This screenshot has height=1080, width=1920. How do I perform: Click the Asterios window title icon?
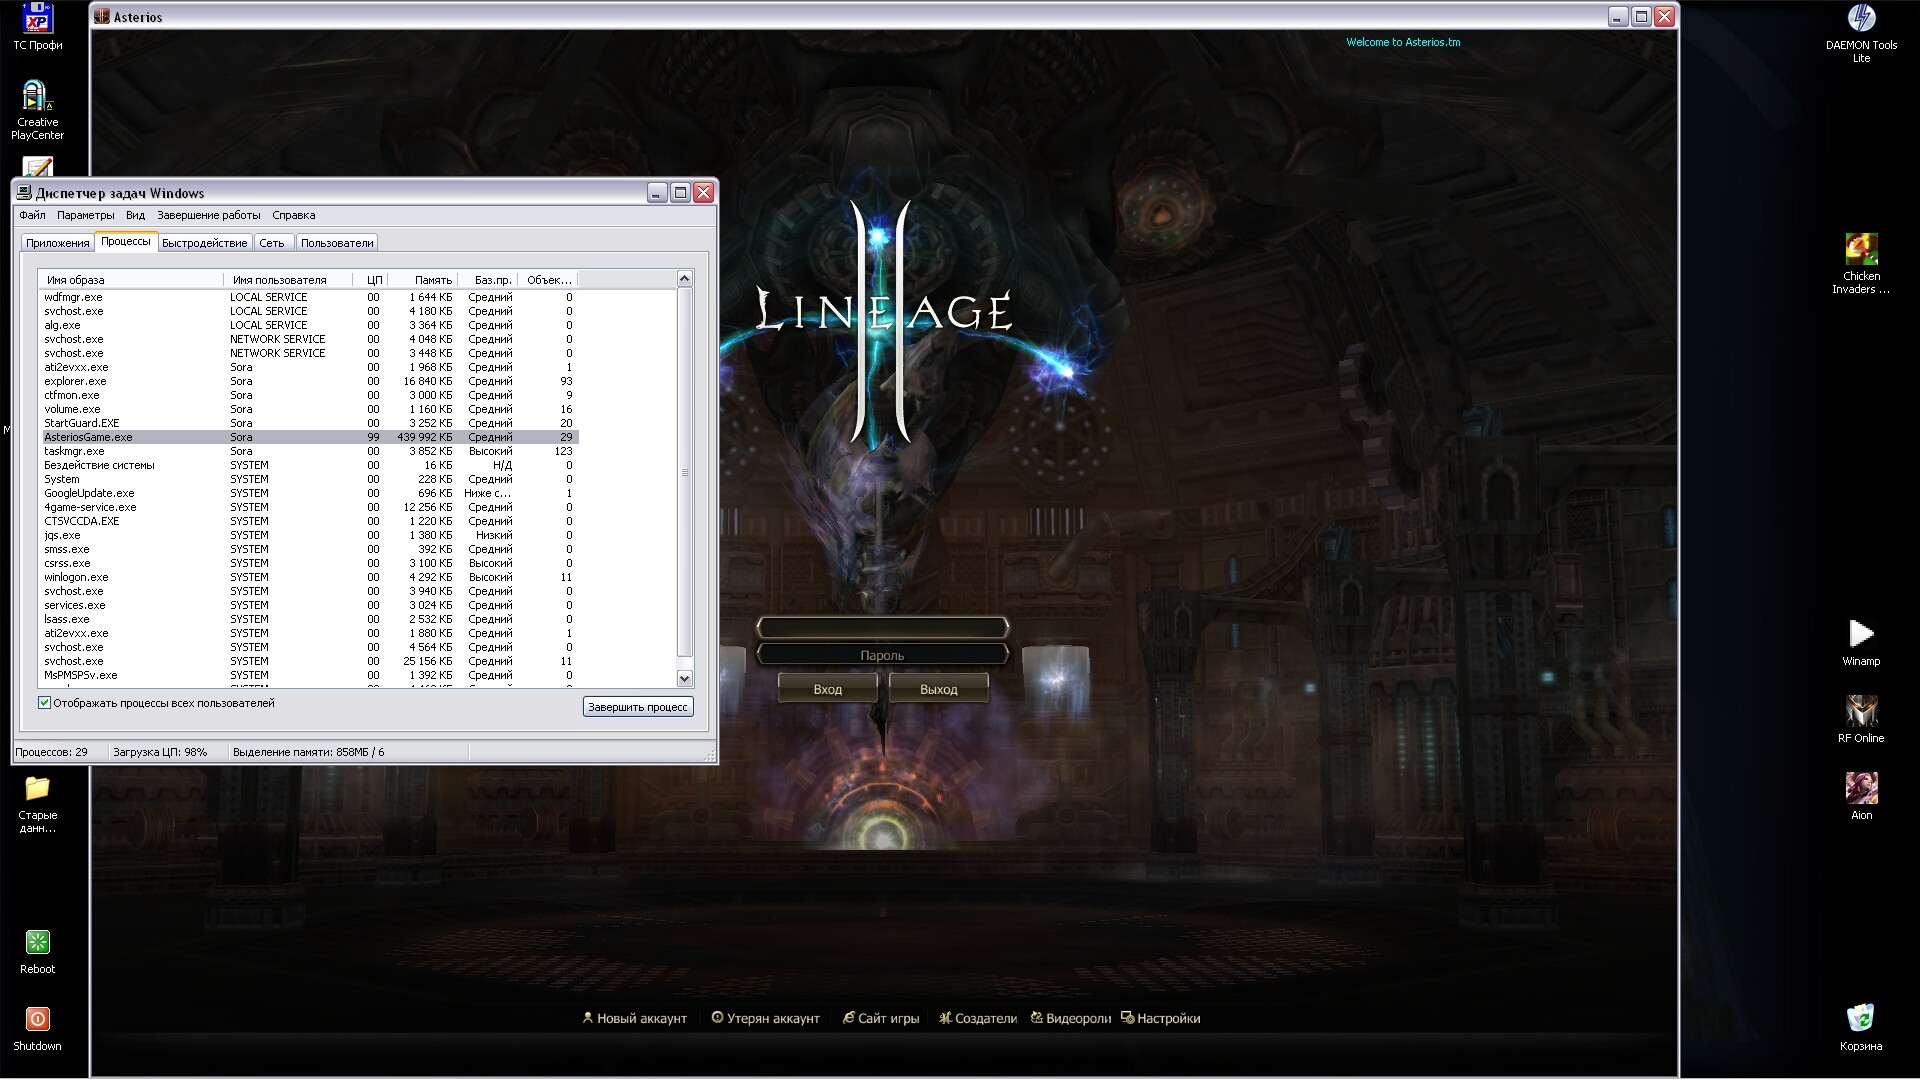tap(101, 16)
